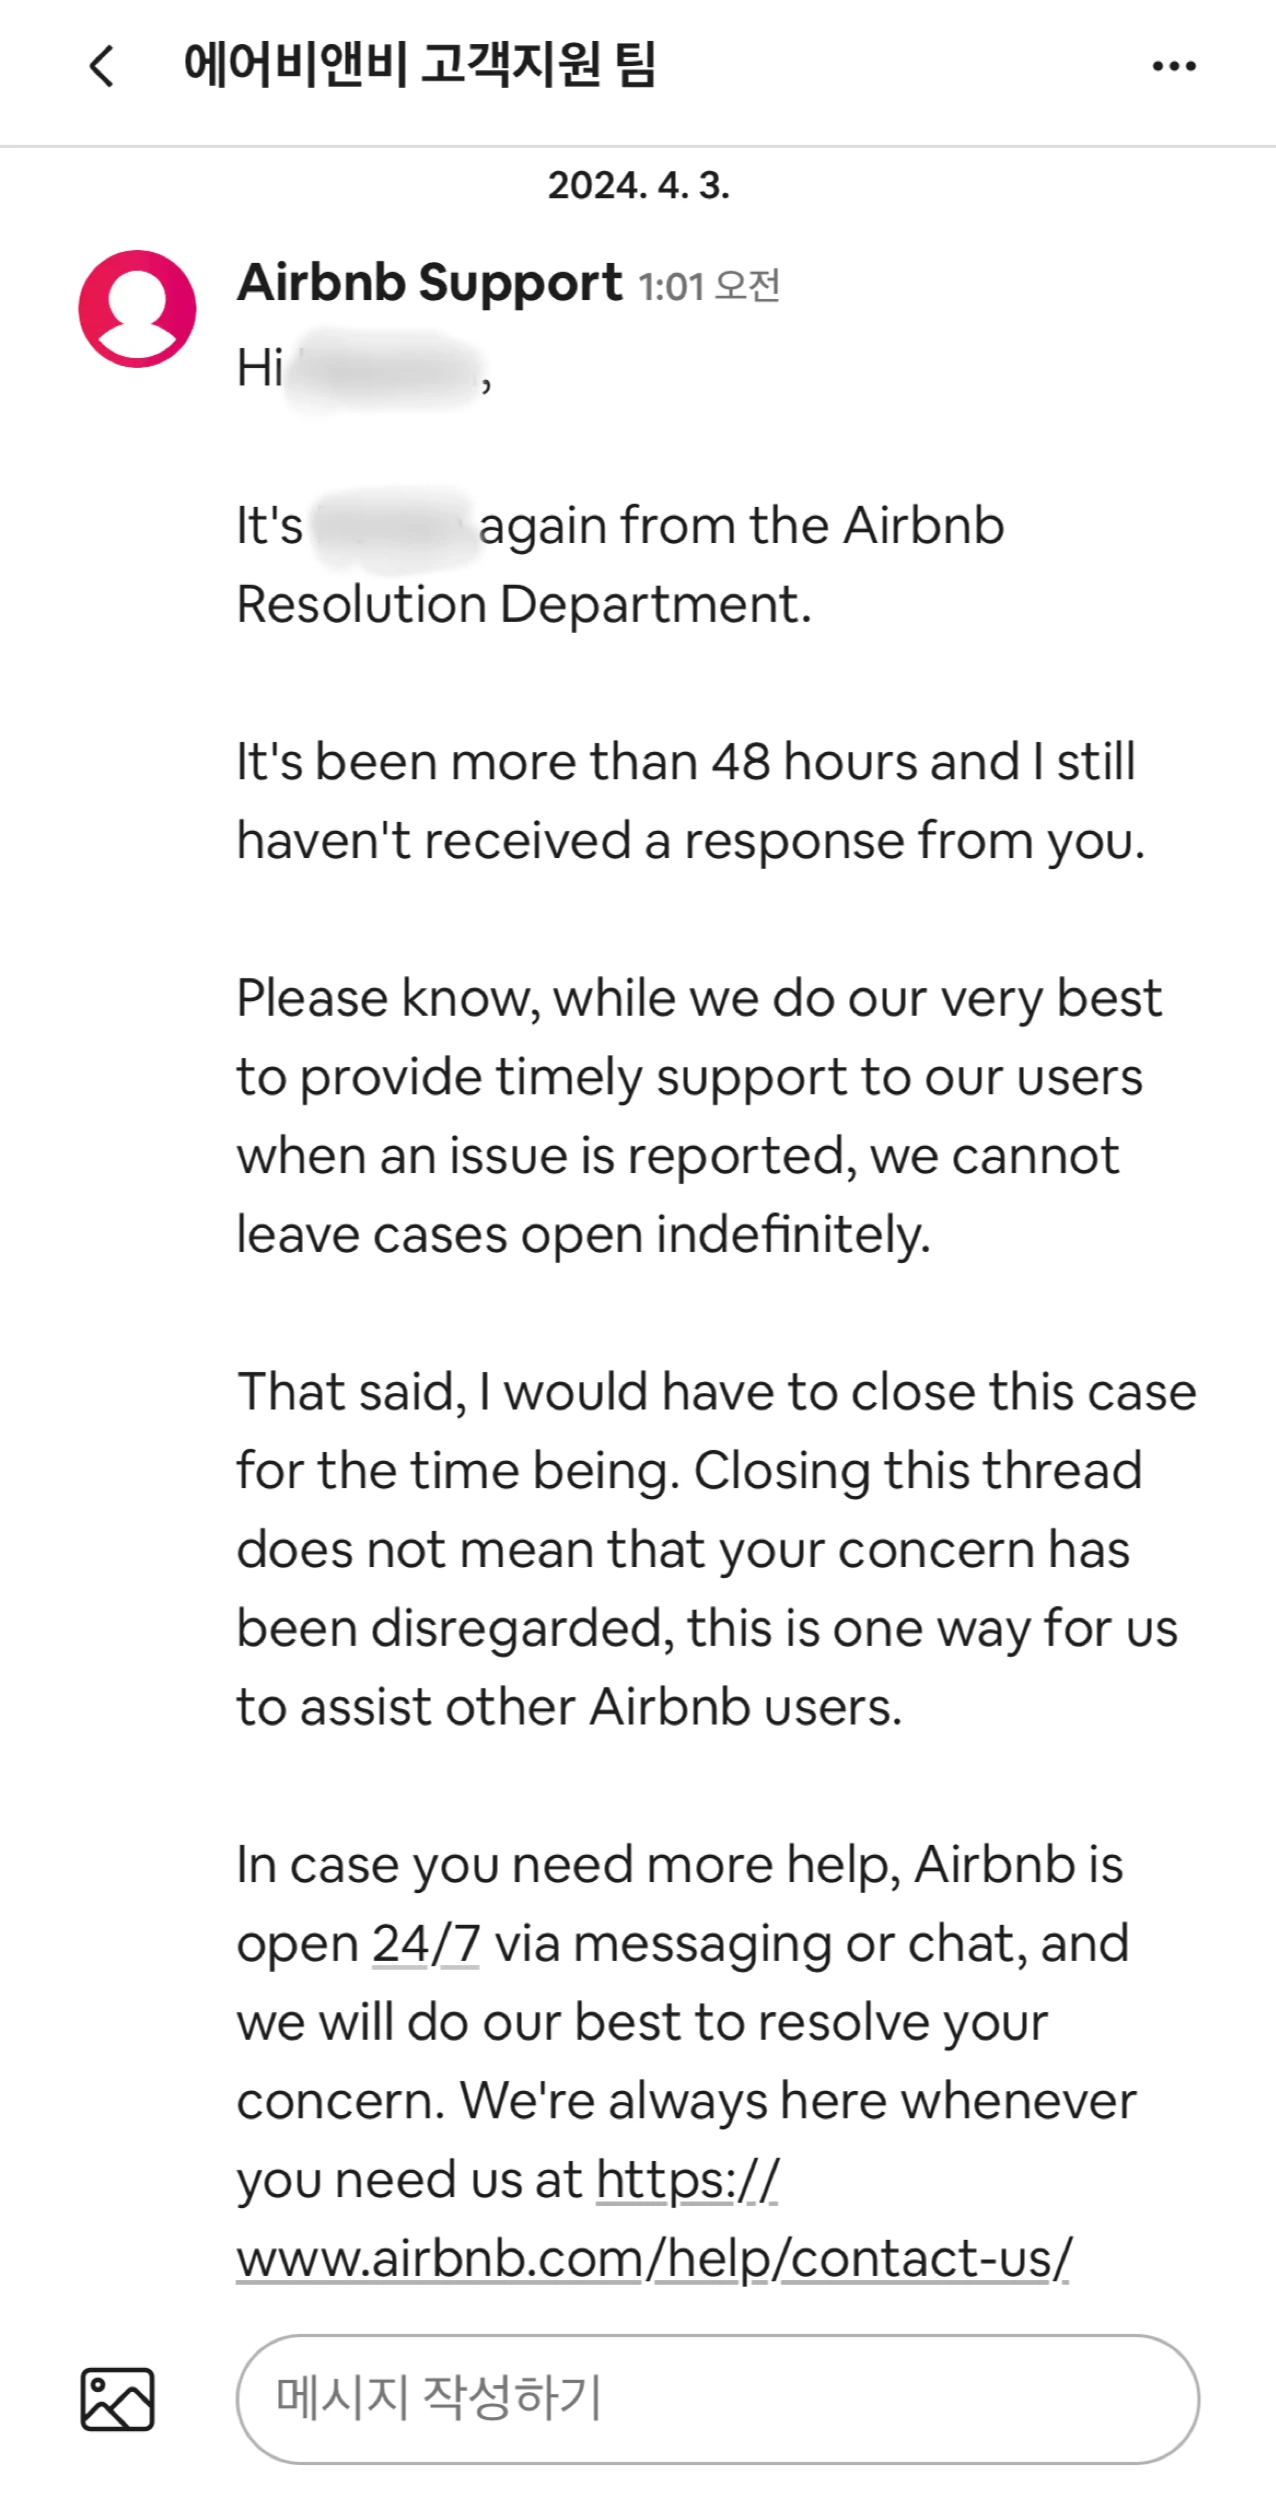
Task: Tap the Airbnb Support profile avatar
Action: point(137,309)
